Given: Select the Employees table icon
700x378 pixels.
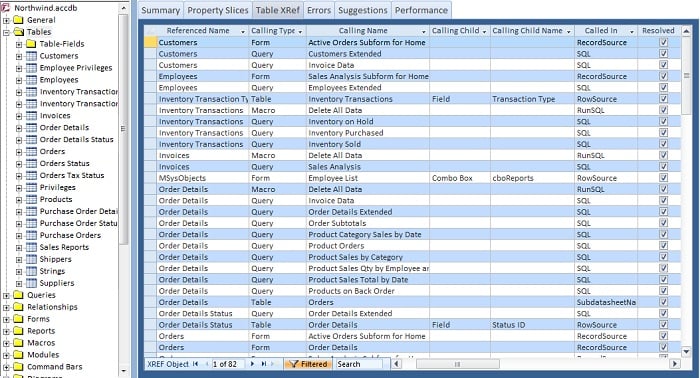Looking at the screenshot, I should [31, 80].
